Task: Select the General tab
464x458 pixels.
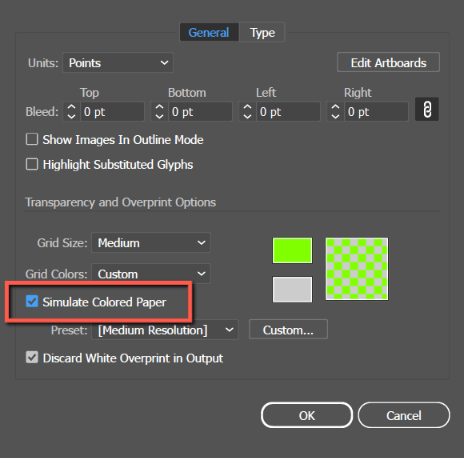Action: point(209,32)
